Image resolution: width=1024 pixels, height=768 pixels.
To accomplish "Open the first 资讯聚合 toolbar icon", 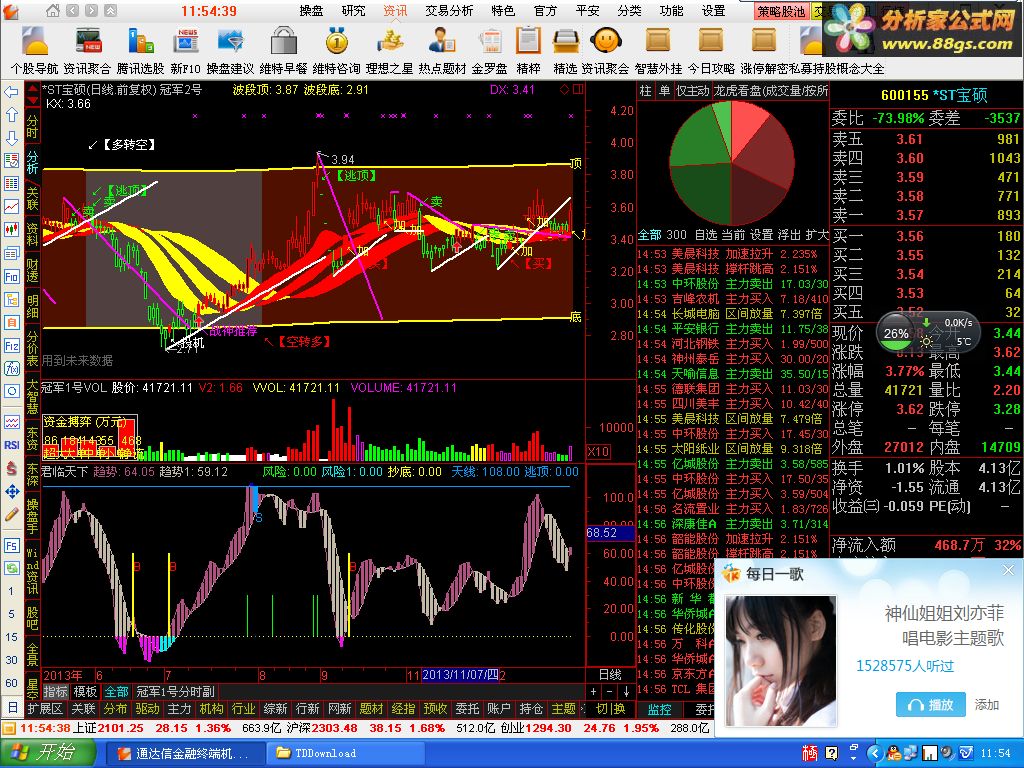I will [x=87, y=50].
